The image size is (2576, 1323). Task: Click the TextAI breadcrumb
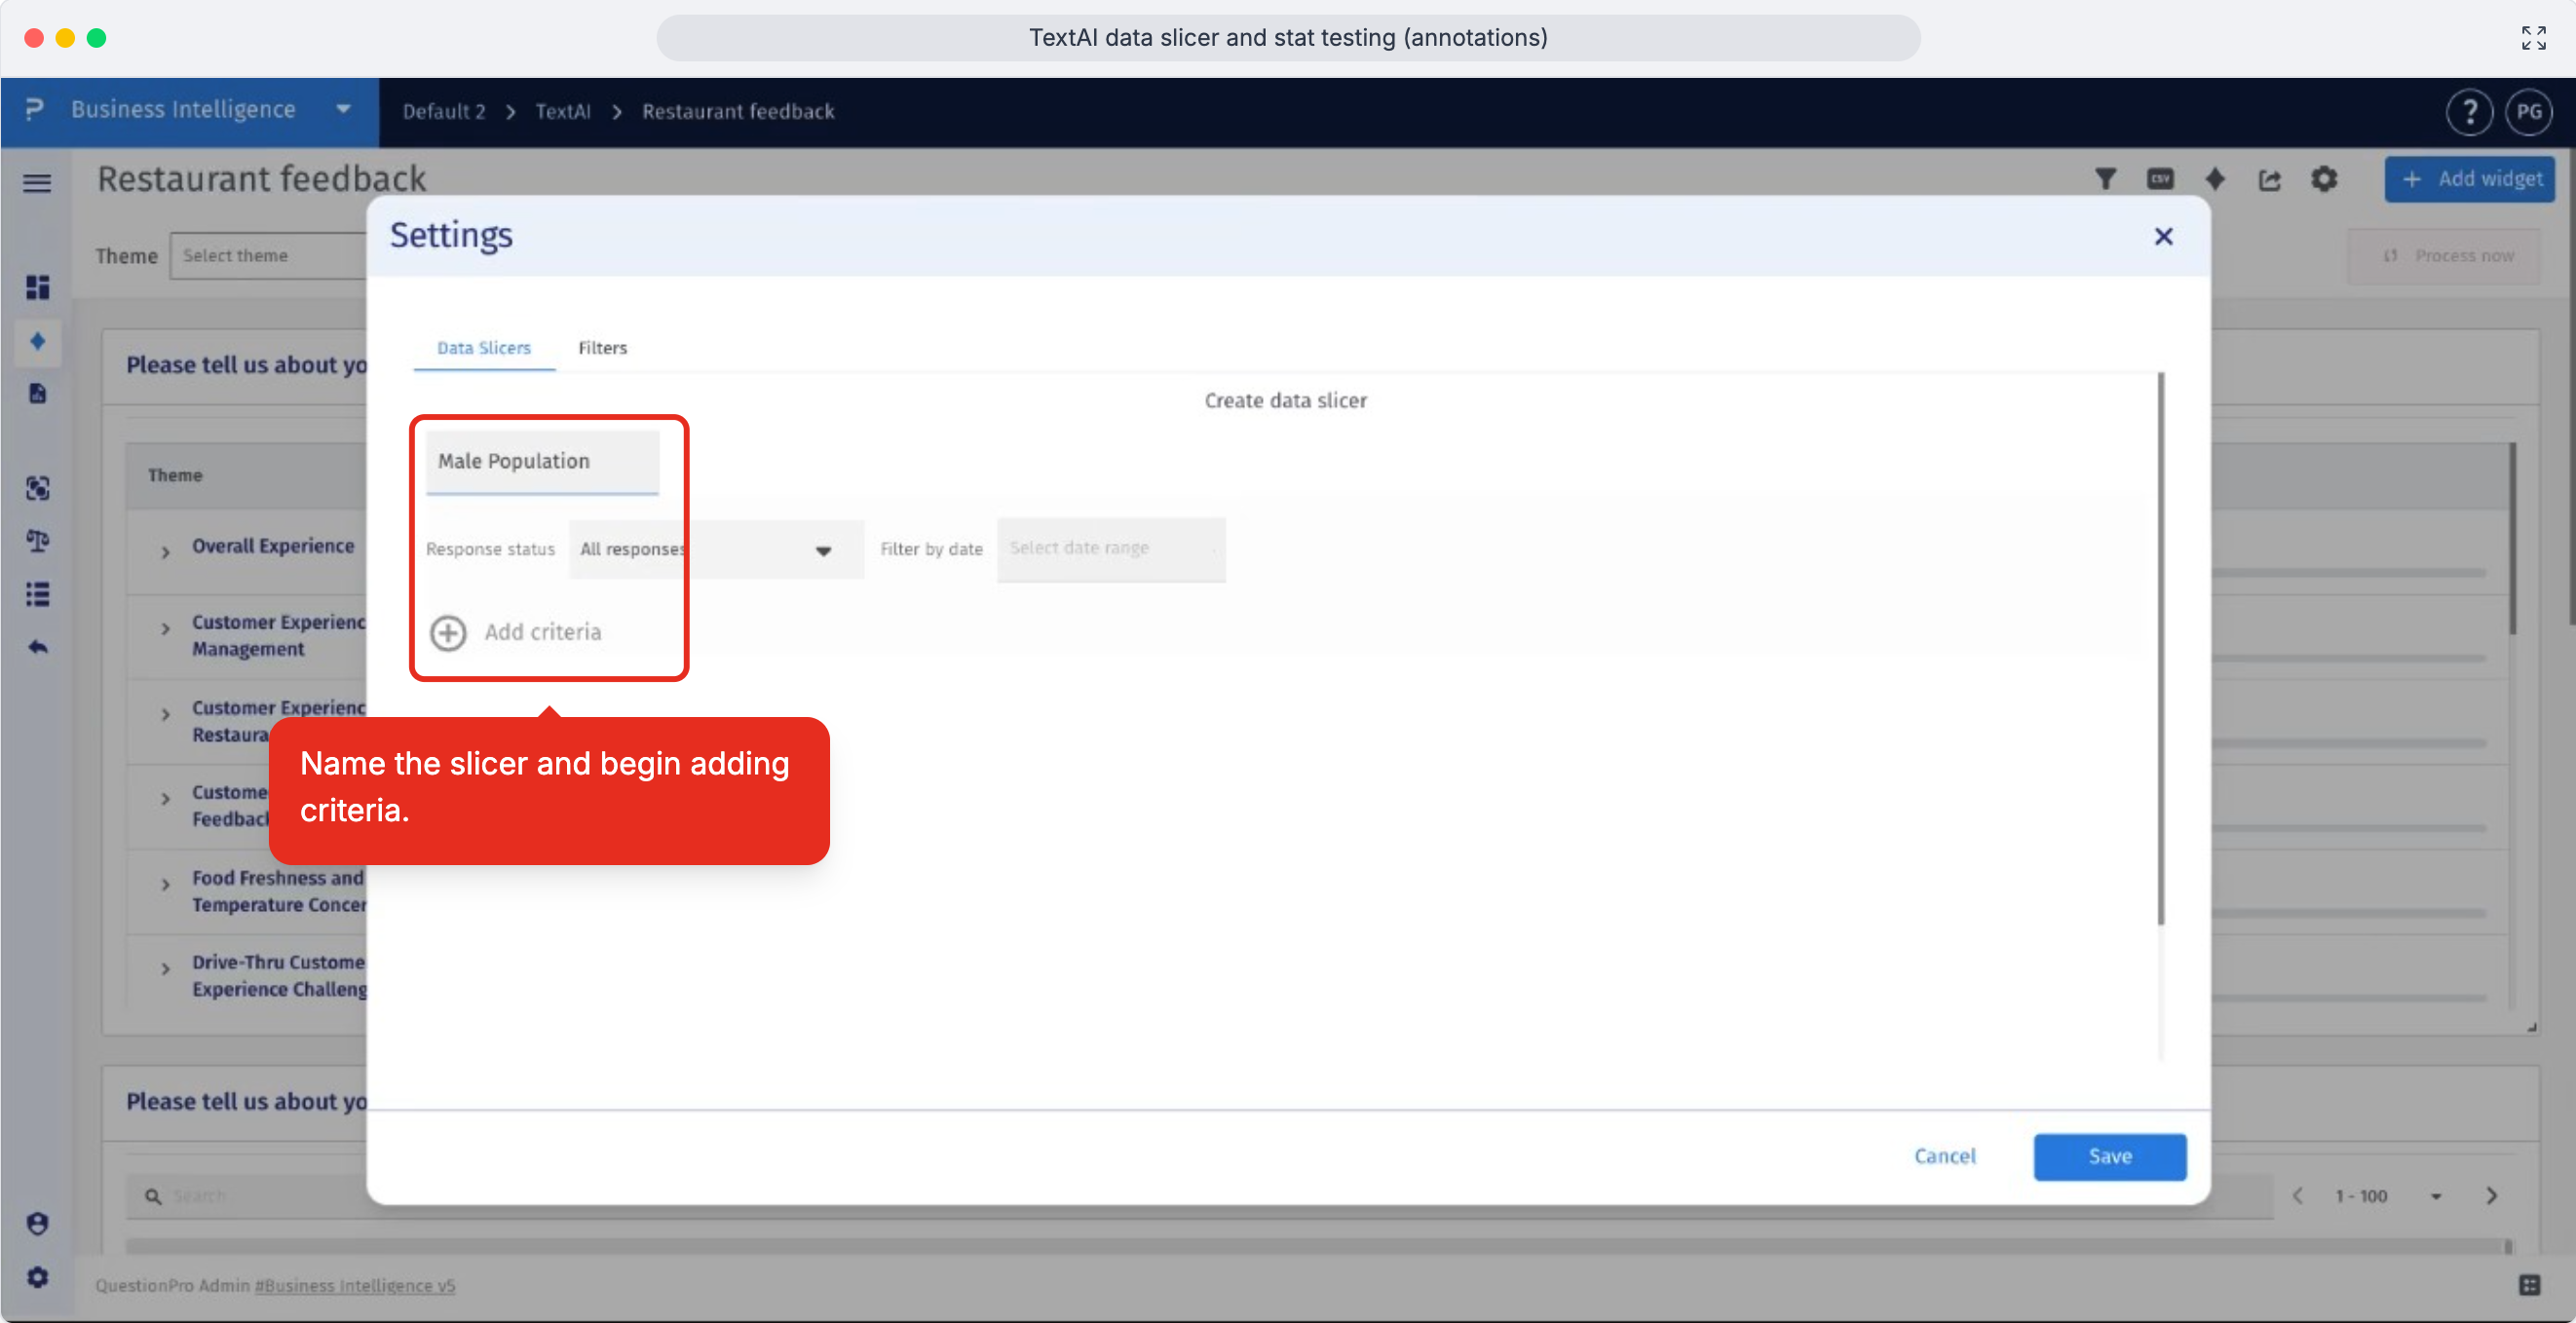(563, 111)
